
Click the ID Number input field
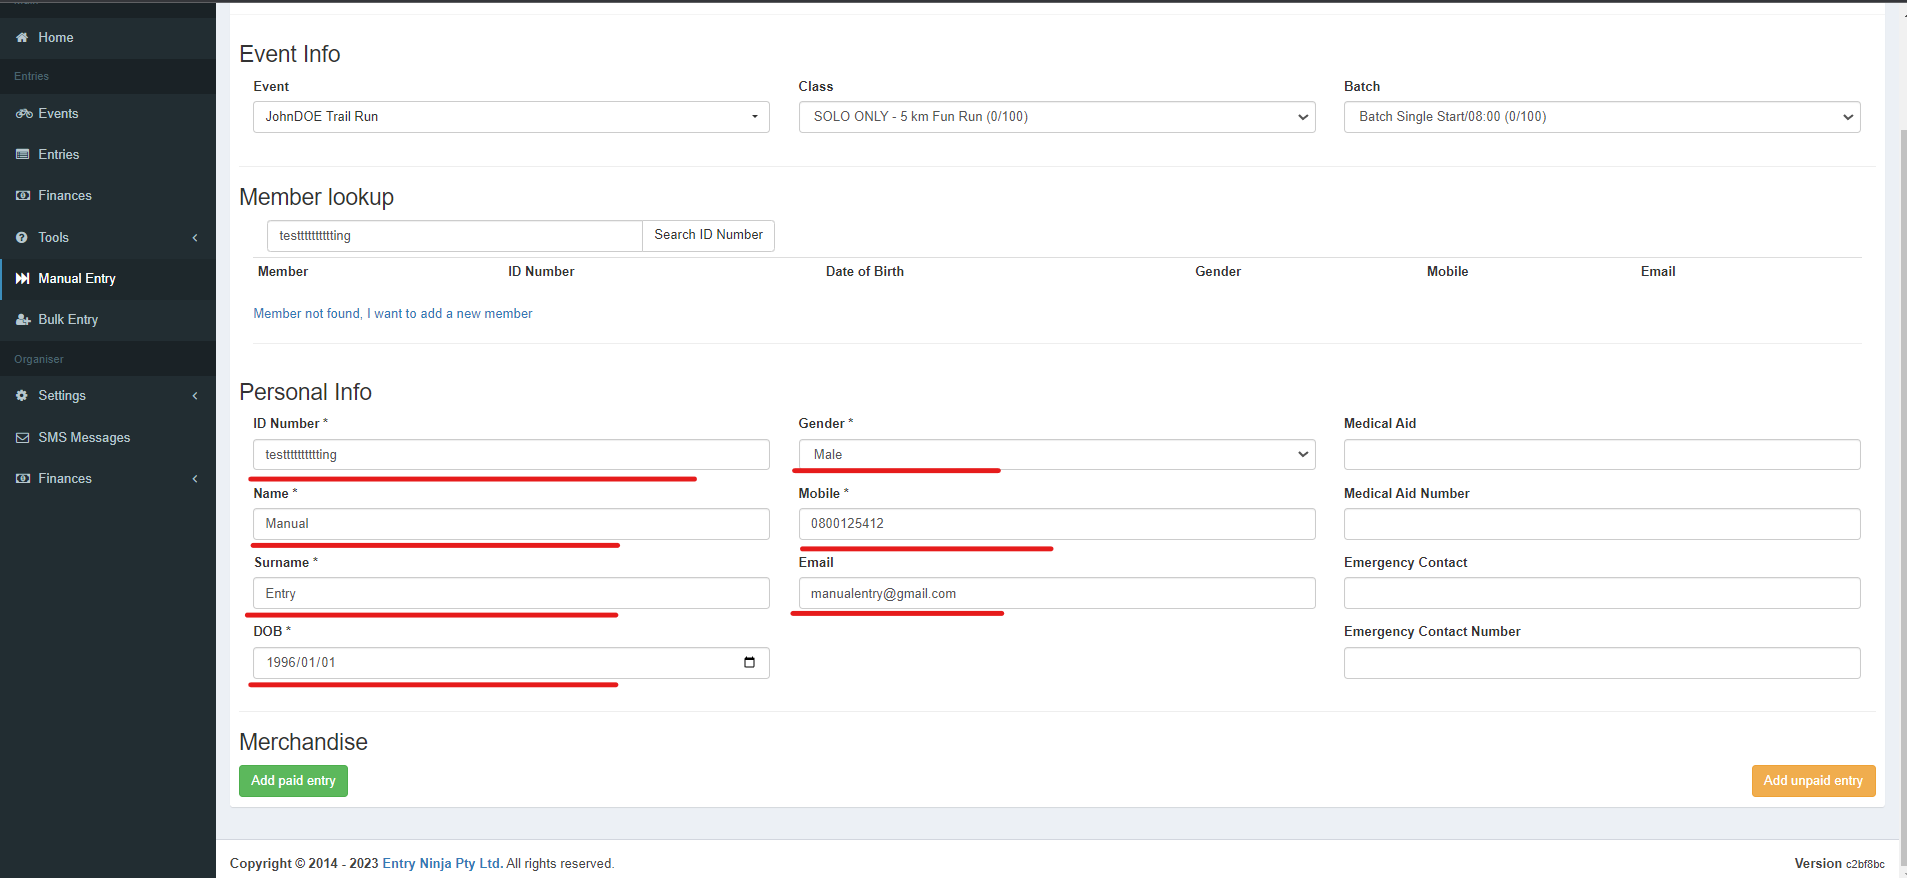(511, 455)
